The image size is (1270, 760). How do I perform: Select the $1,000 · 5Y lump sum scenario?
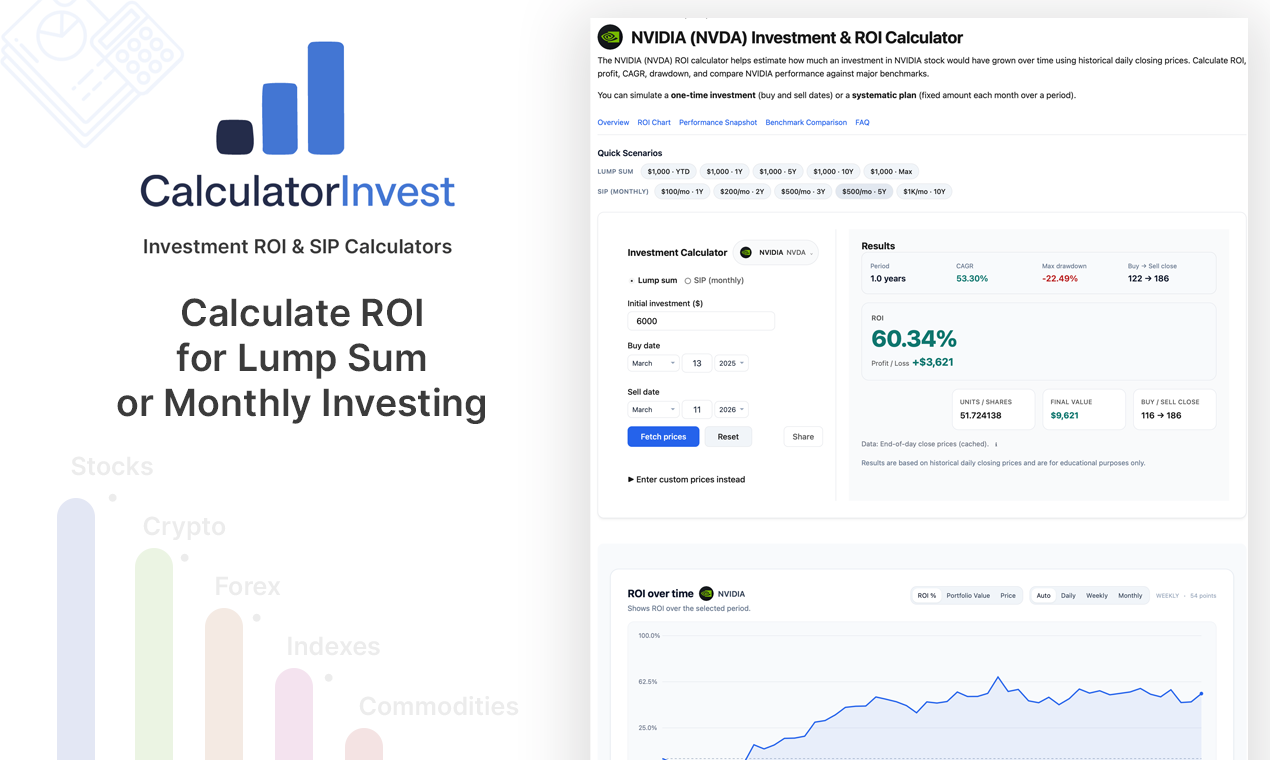pos(778,171)
